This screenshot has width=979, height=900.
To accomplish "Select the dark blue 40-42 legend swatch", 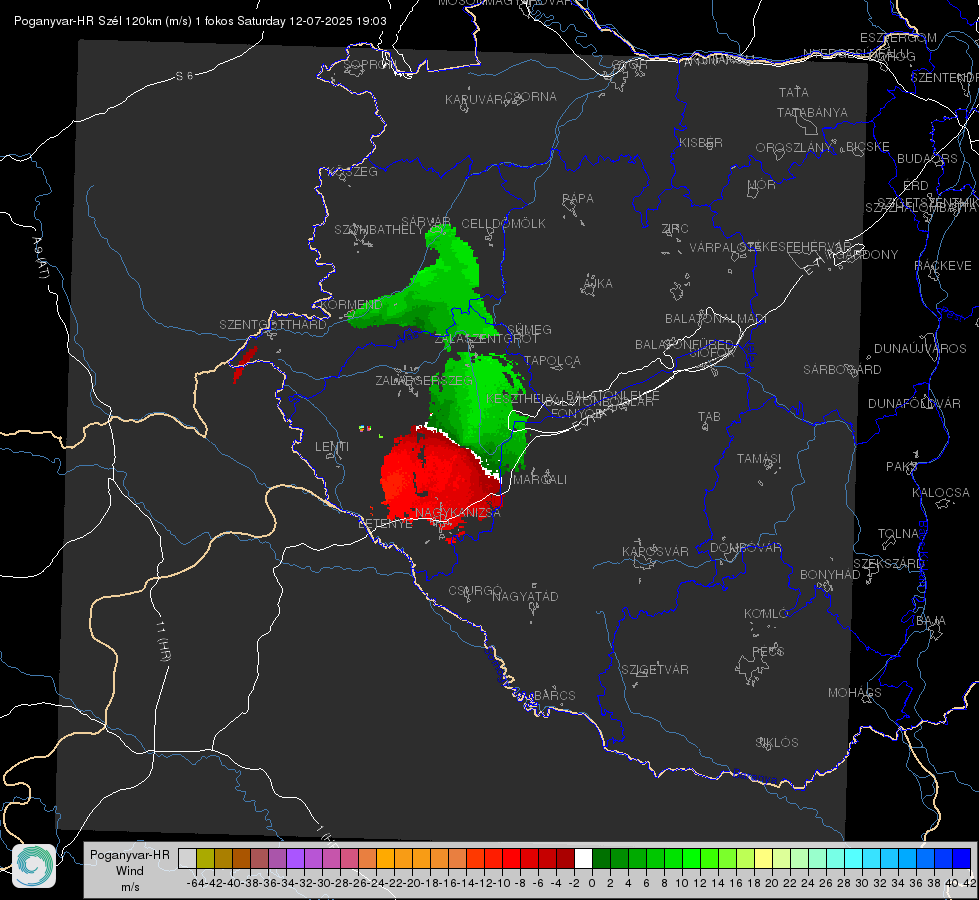I will coord(962,859).
